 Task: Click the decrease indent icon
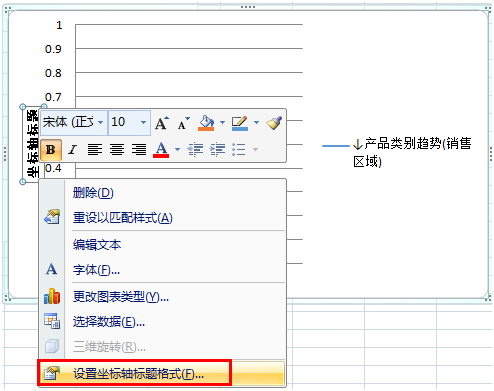(x=195, y=149)
